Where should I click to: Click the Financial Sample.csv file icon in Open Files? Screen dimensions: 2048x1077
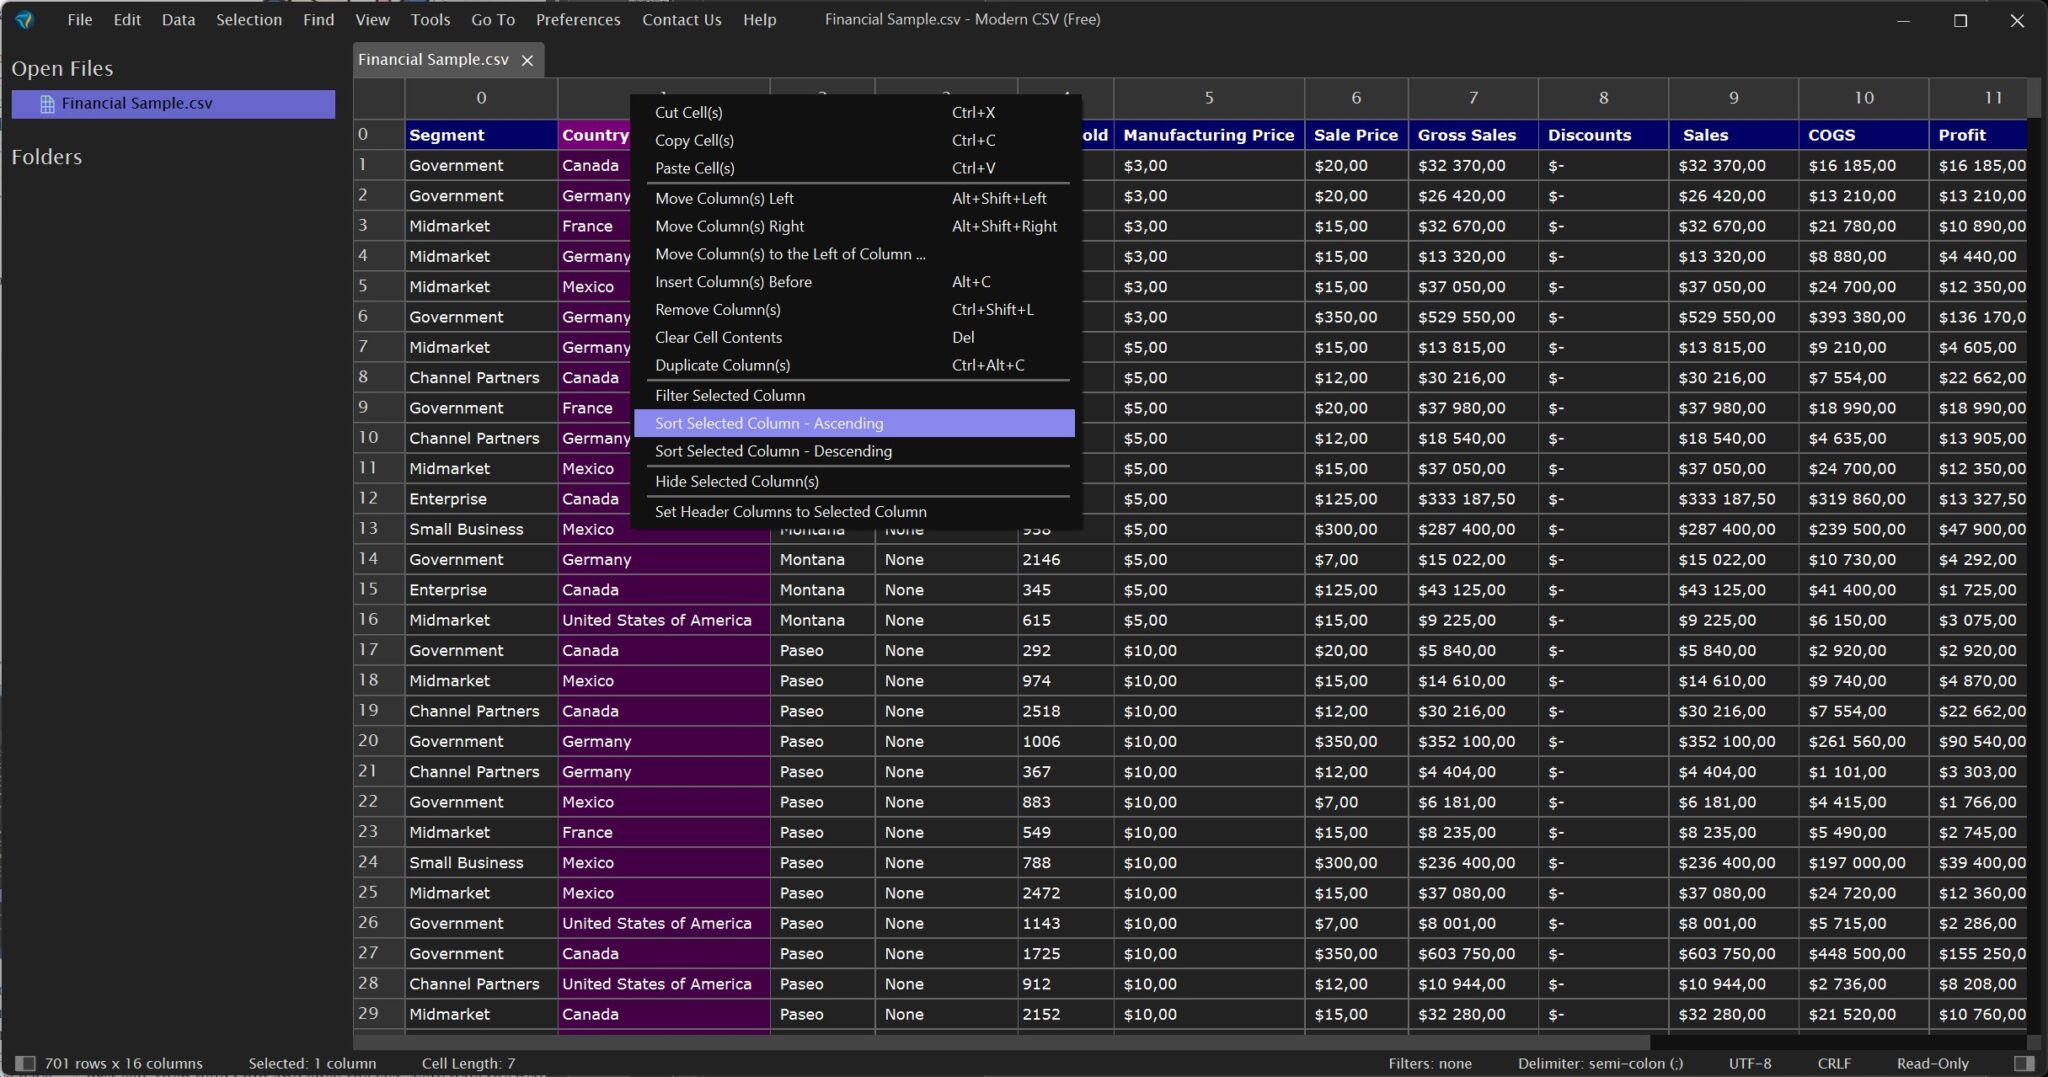46,104
